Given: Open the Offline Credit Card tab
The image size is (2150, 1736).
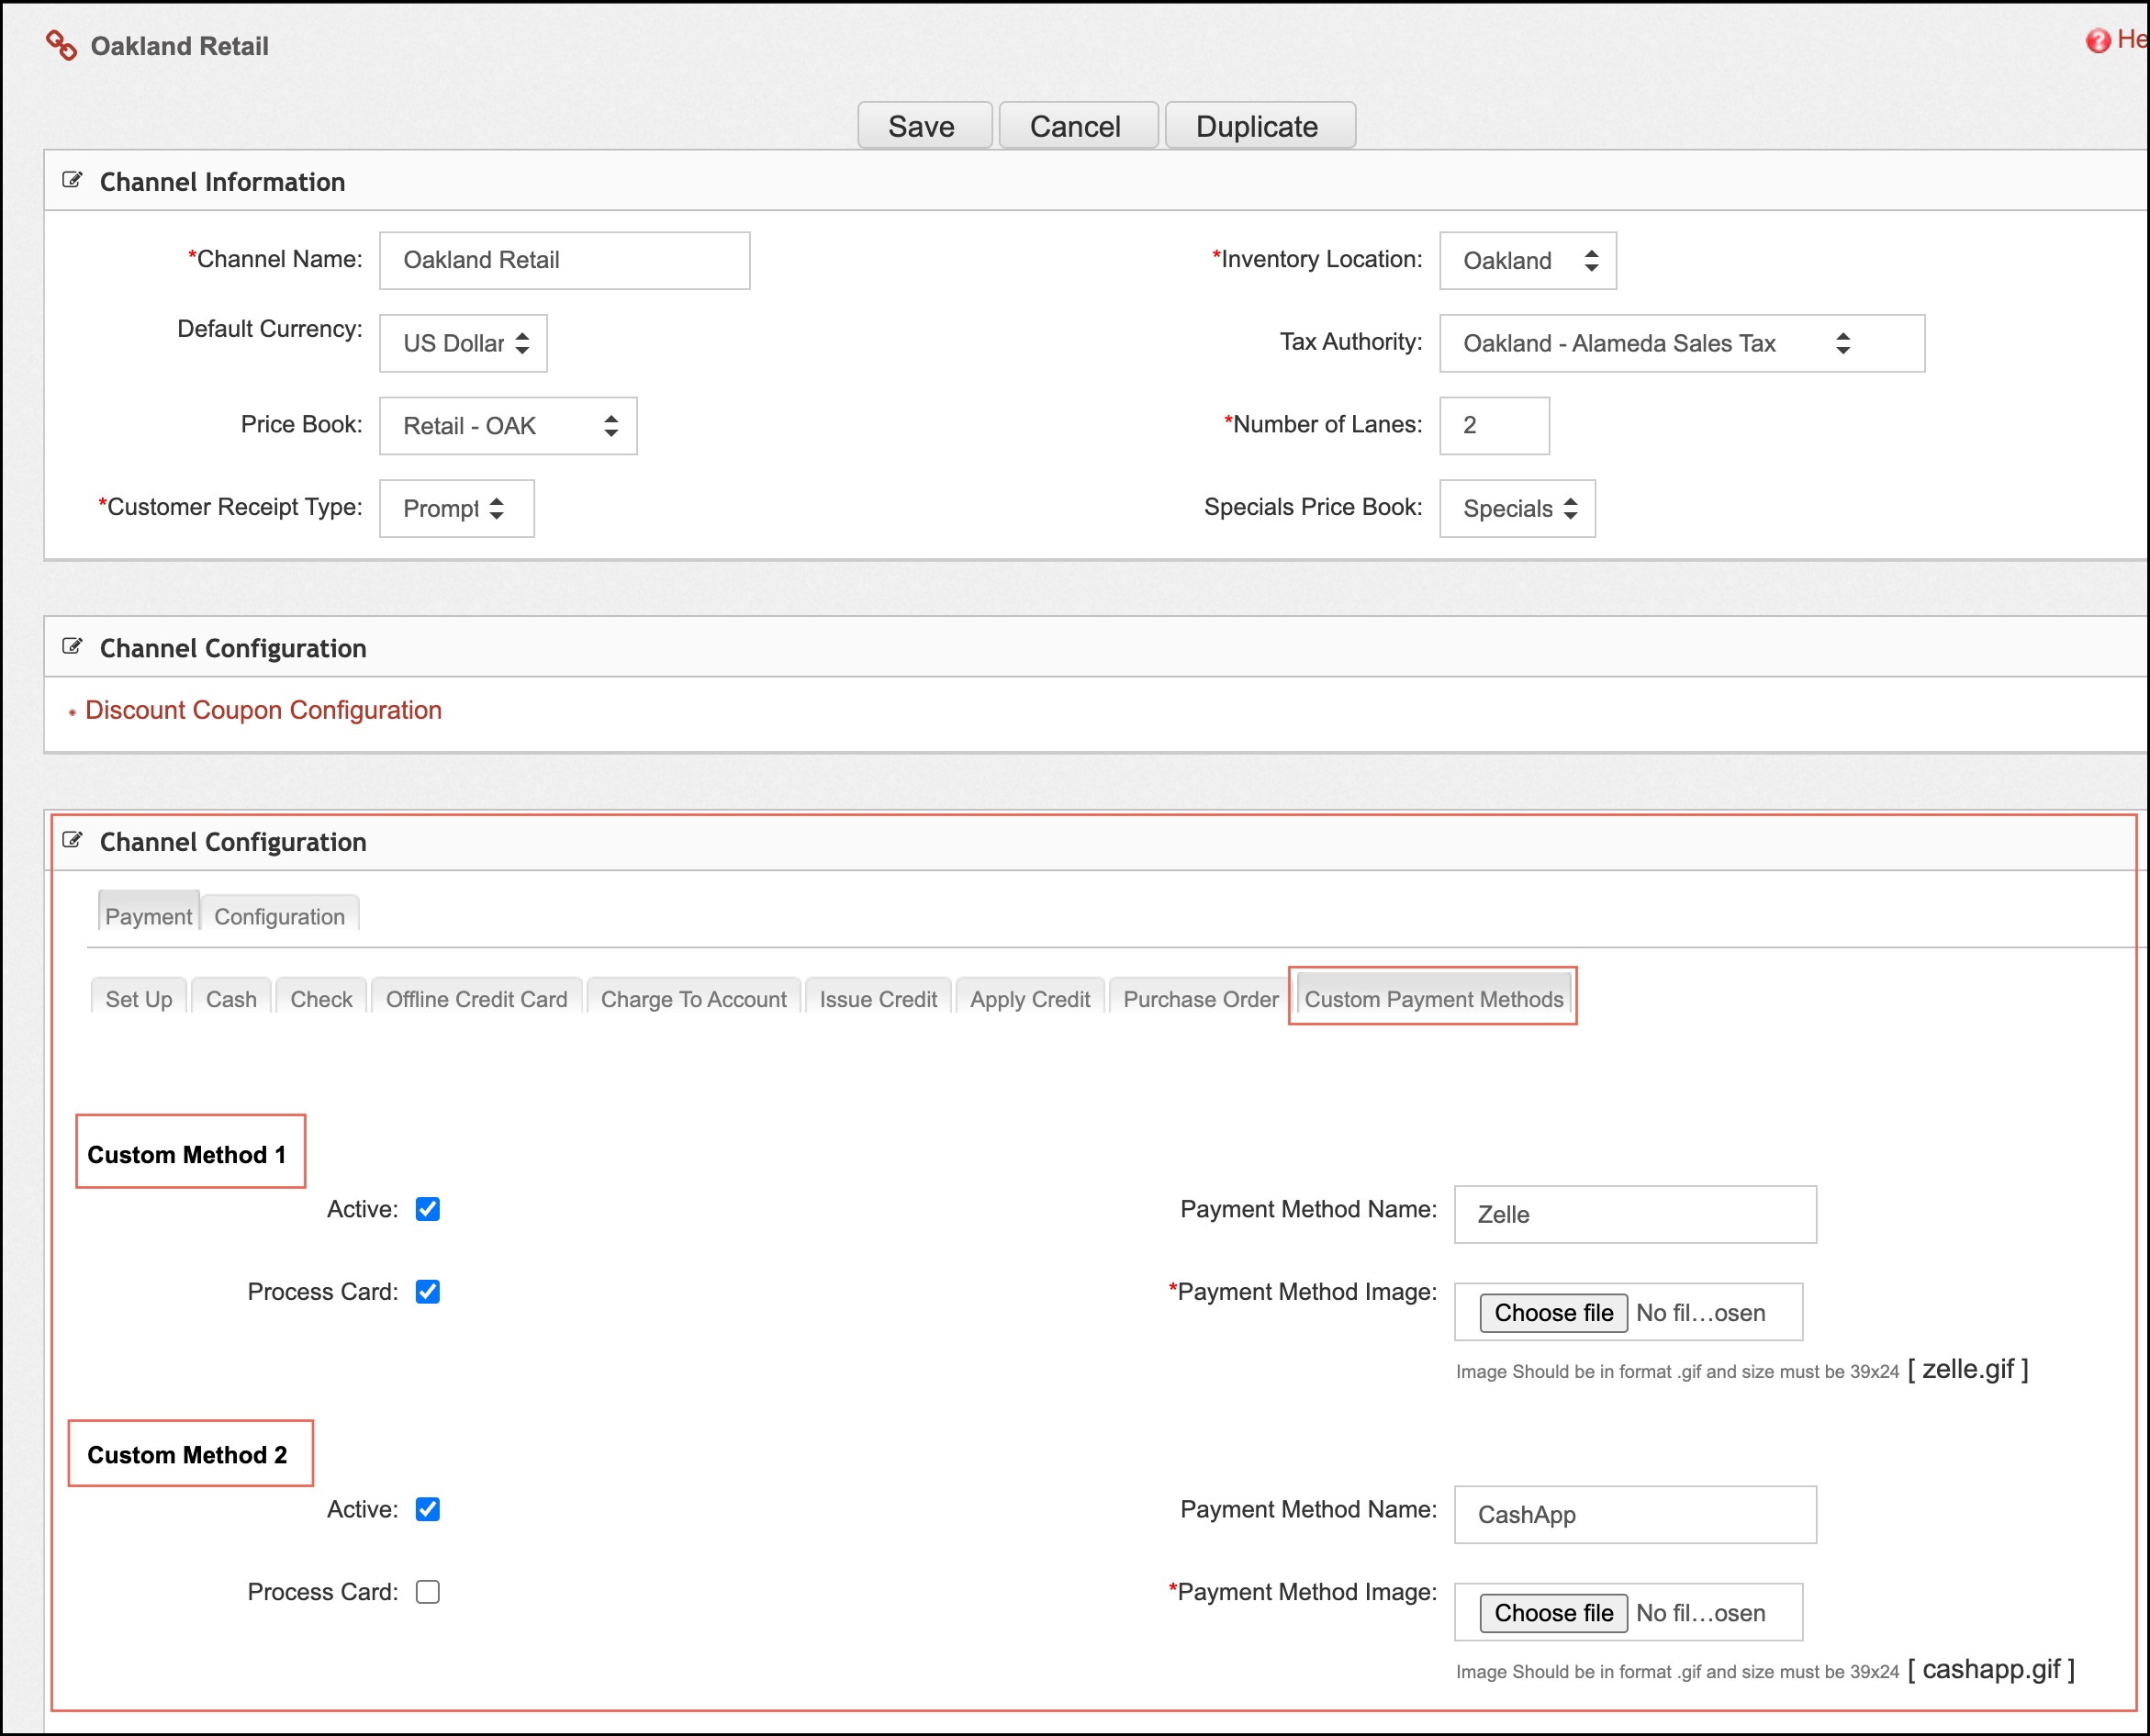Looking at the screenshot, I should pos(476,999).
